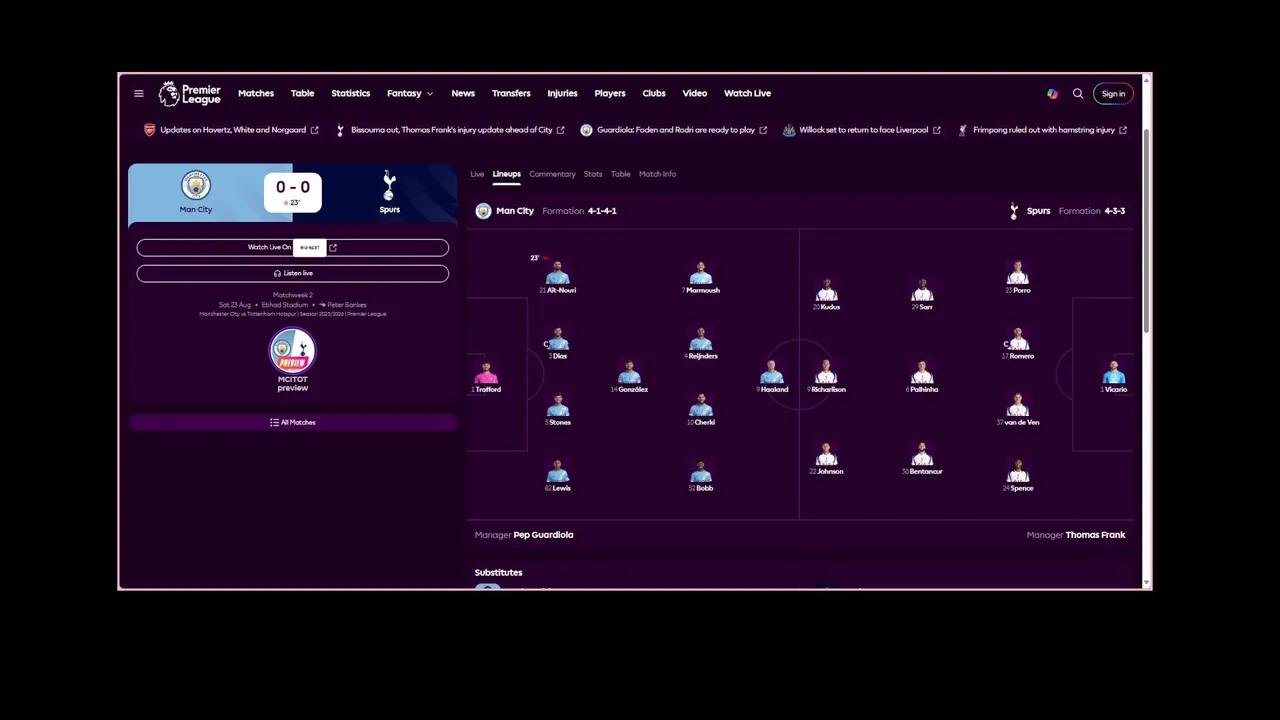Select the Lineups tab

pyautogui.click(x=506, y=174)
